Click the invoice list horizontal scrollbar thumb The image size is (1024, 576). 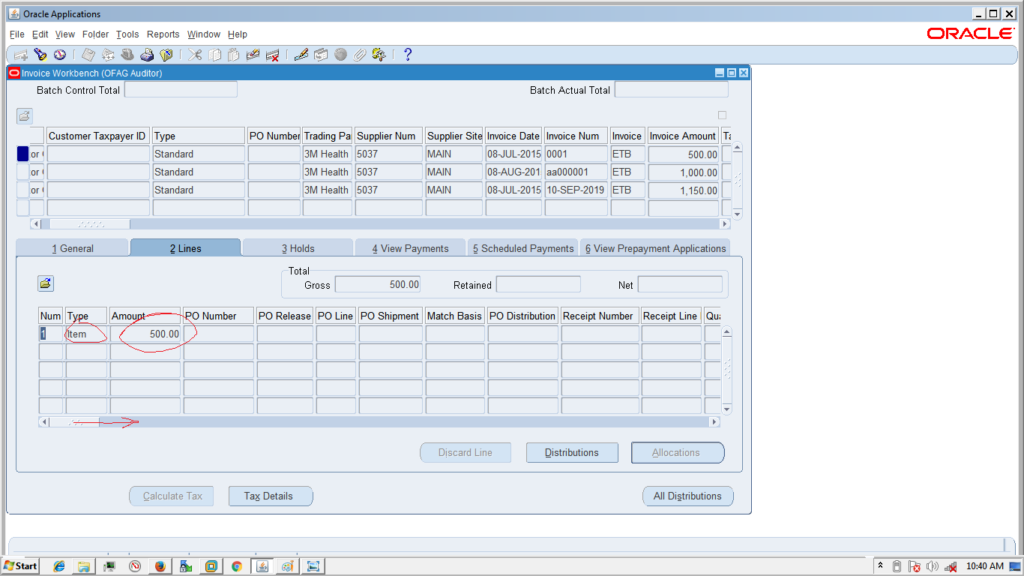89,224
